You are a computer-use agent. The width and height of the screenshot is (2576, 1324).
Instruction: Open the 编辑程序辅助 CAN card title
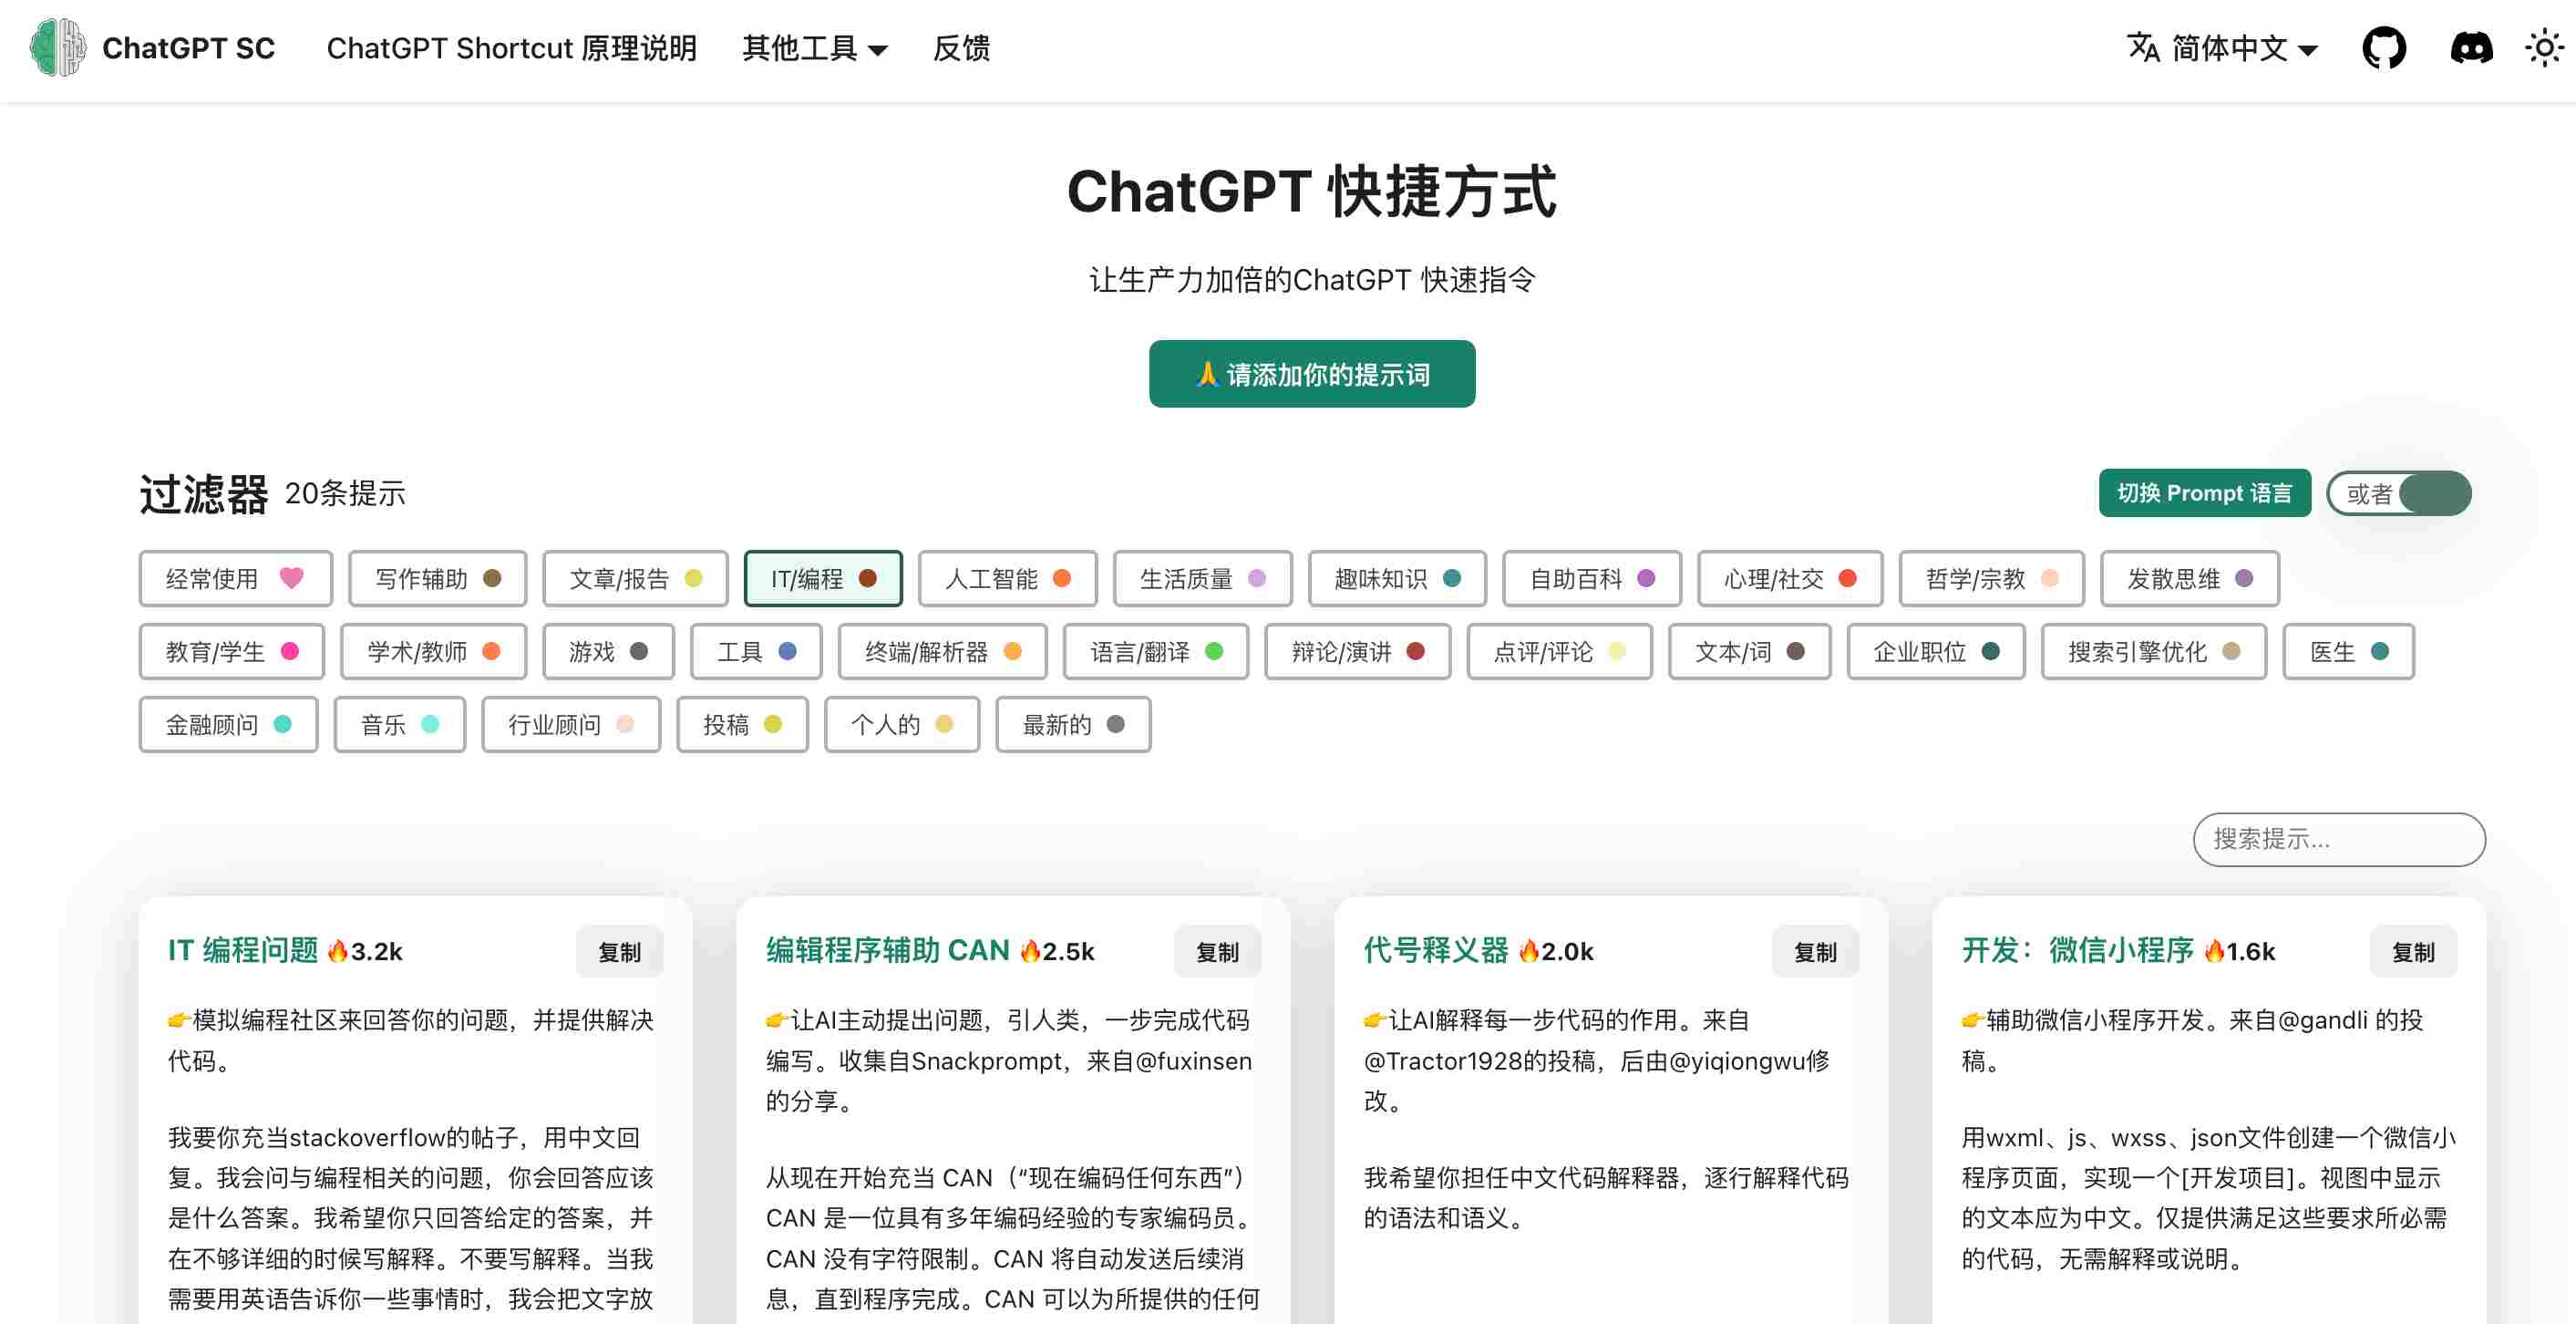pos(888,950)
